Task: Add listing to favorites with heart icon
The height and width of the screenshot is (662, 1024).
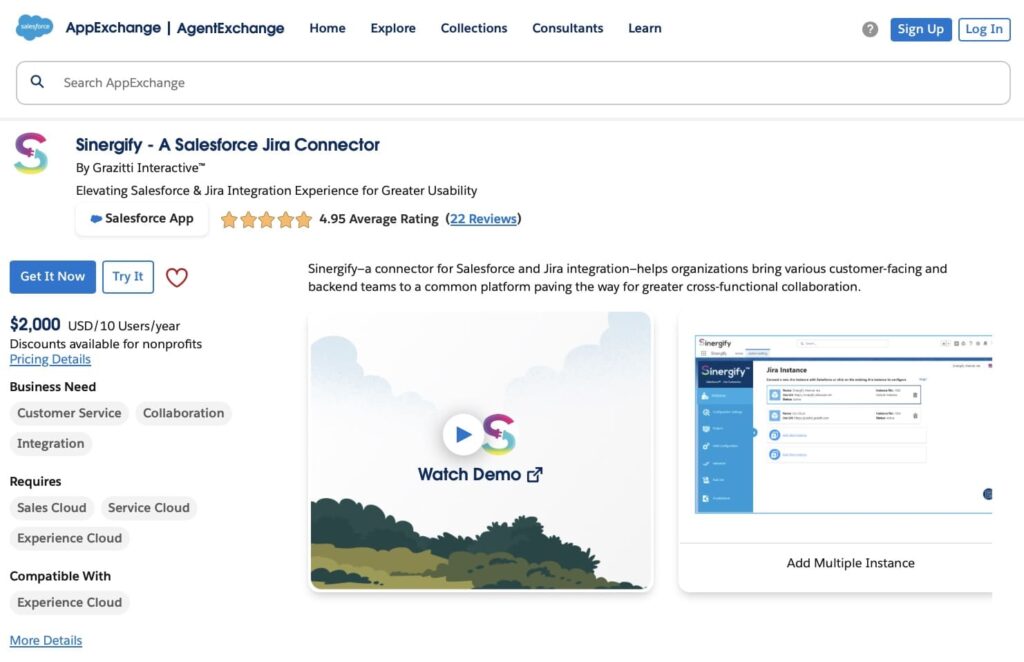Action: [x=176, y=277]
